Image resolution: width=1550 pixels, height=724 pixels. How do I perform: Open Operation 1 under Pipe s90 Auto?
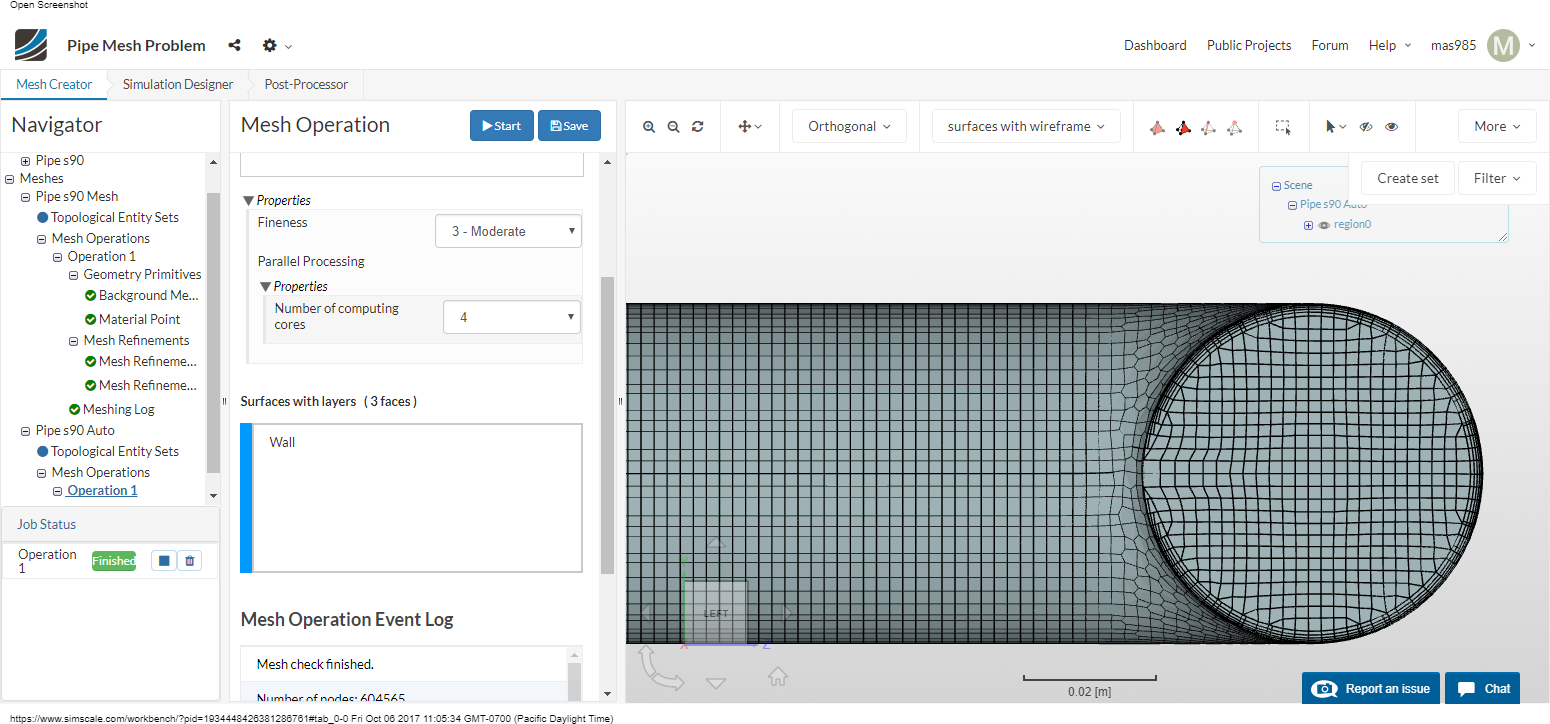click(102, 491)
